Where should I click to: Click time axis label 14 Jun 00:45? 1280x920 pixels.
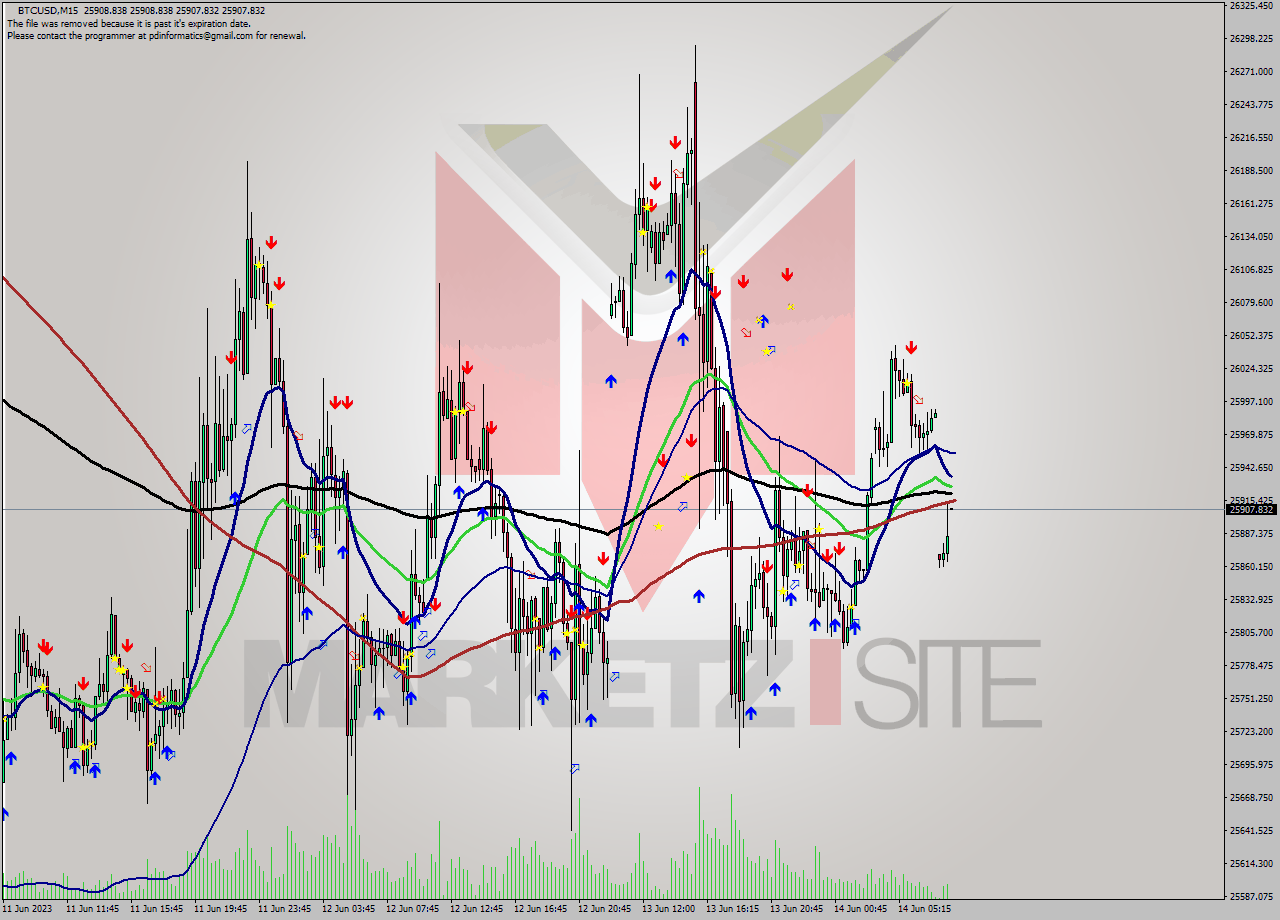[861, 910]
